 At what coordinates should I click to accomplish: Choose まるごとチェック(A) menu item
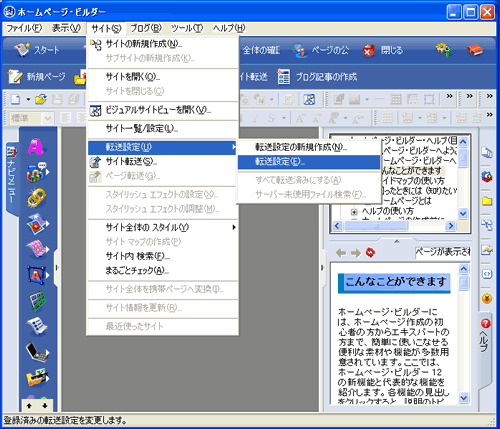(163, 270)
